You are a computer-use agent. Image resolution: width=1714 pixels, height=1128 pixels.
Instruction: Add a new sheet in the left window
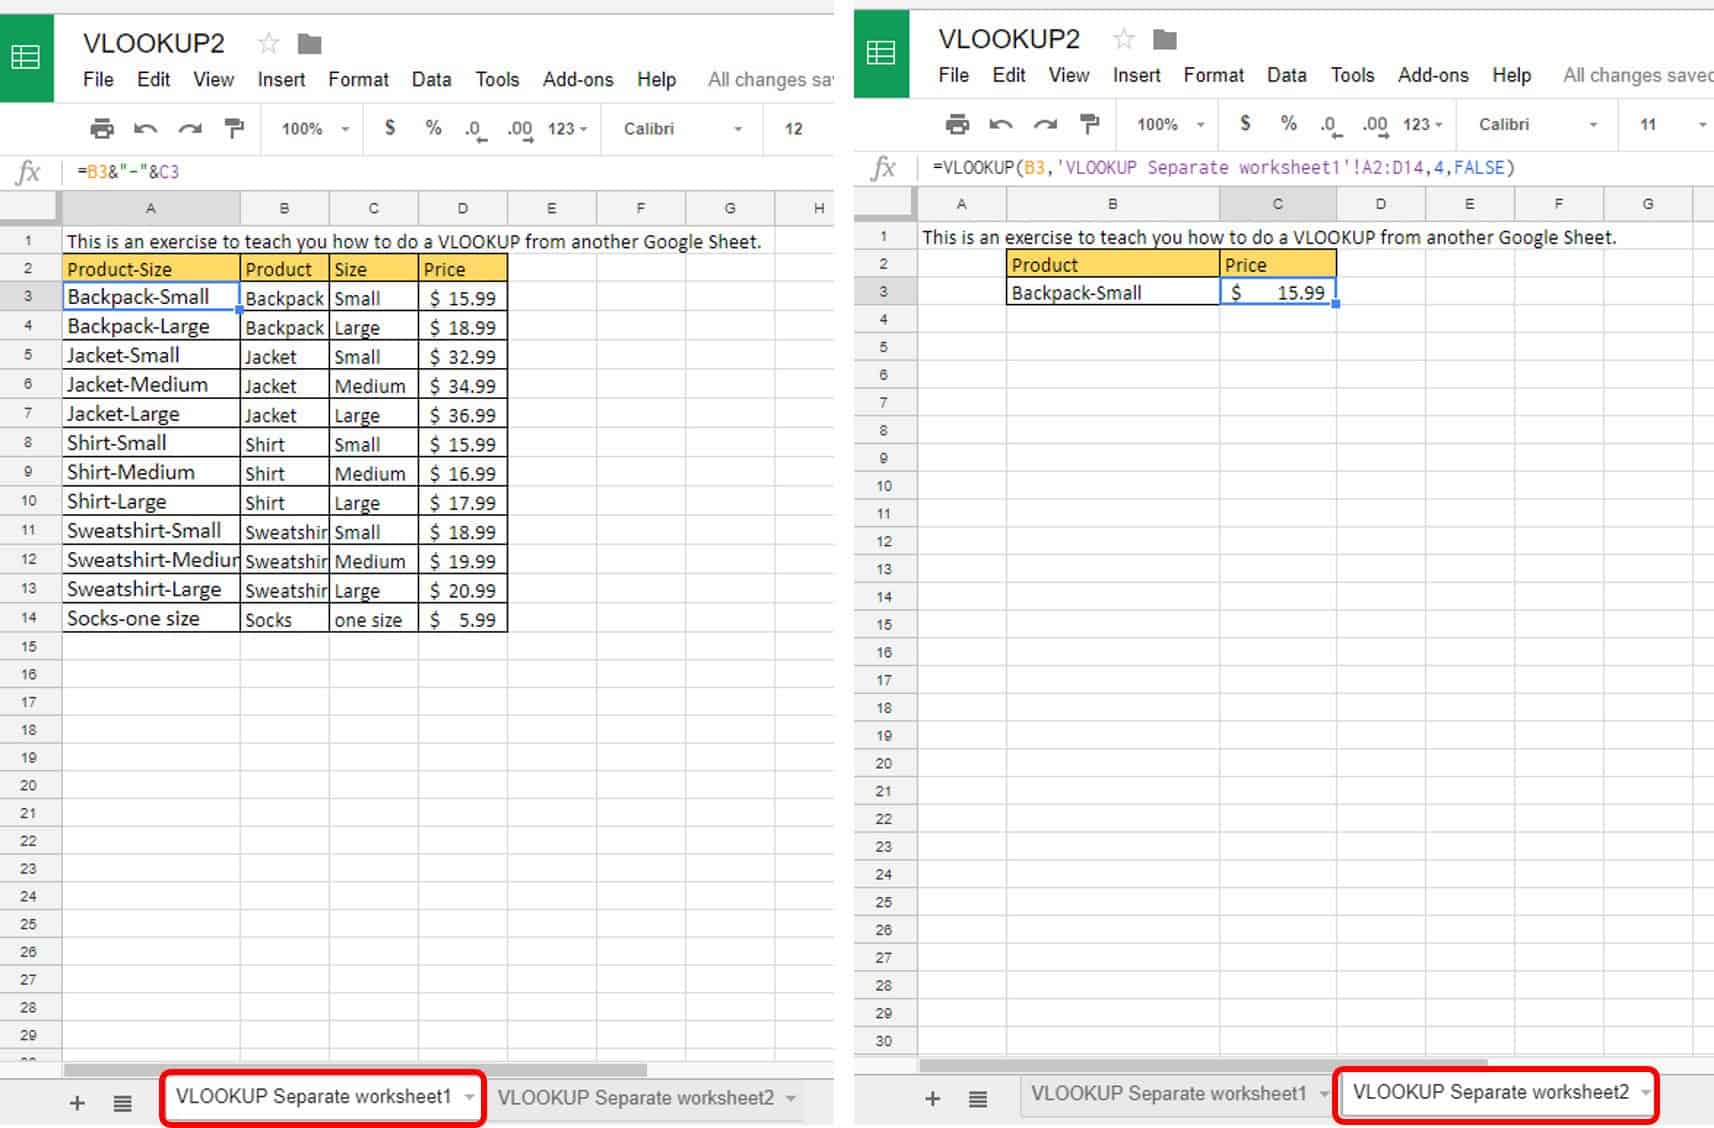77,1103
